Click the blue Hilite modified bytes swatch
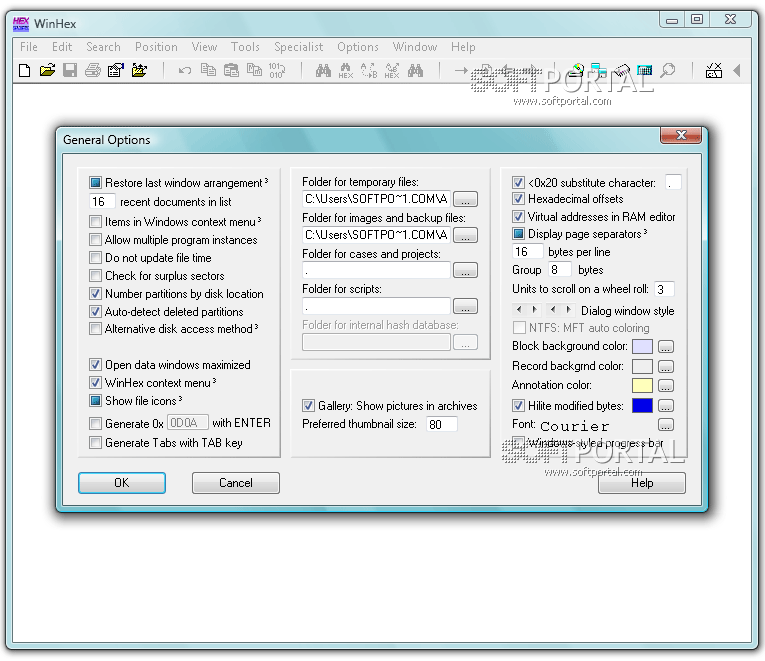 pyautogui.click(x=642, y=405)
